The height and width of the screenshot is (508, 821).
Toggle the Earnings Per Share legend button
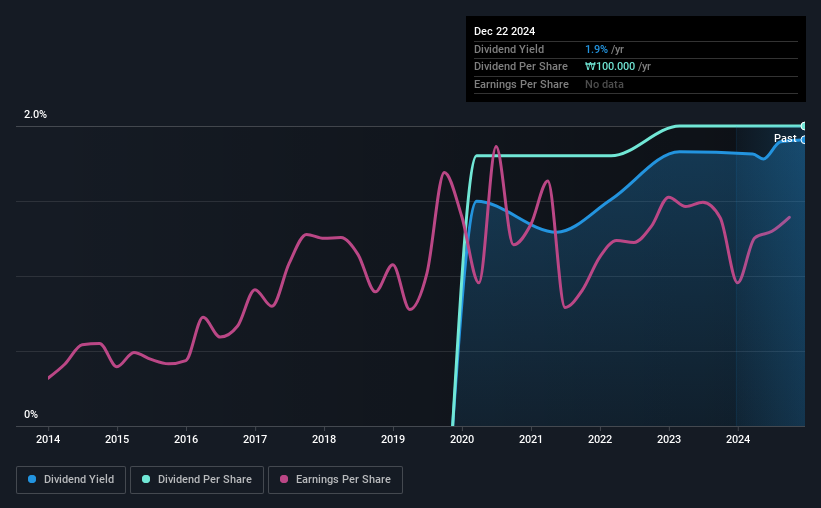(335, 480)
